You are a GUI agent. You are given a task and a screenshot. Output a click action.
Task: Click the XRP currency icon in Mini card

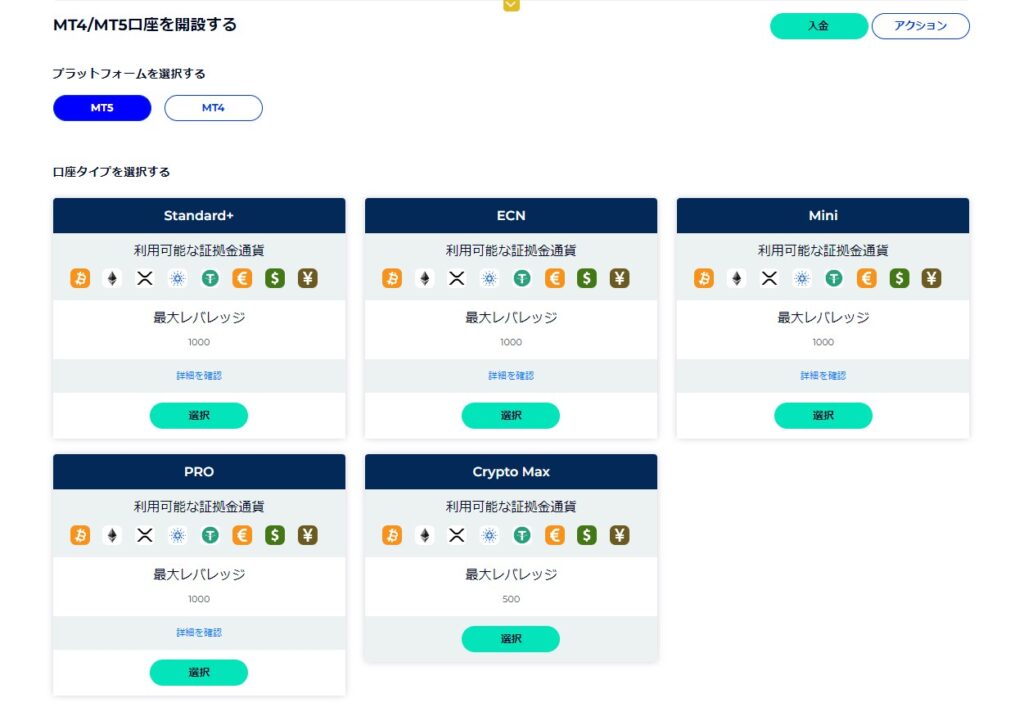tap(768, 278)
